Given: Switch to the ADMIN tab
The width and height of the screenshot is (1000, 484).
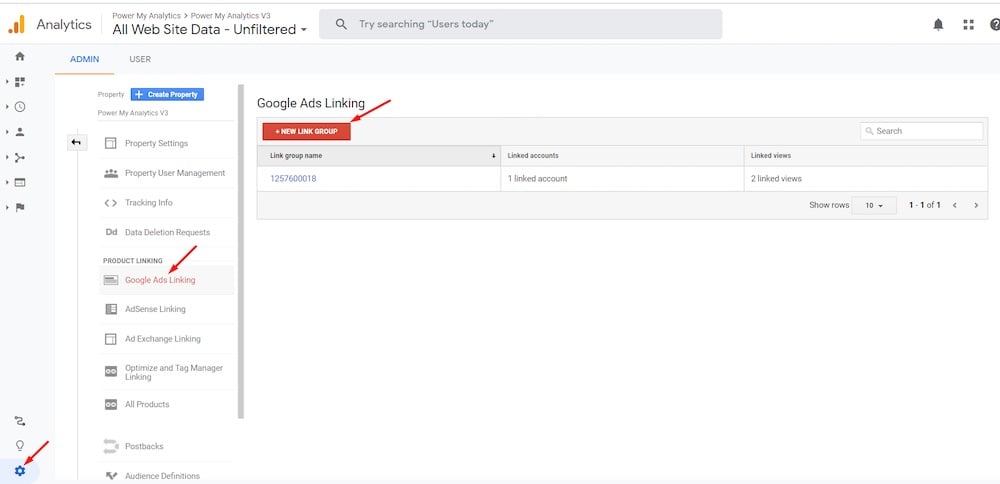Looking at the screenshot, I should pyautogui.click(x=85, y=59).
